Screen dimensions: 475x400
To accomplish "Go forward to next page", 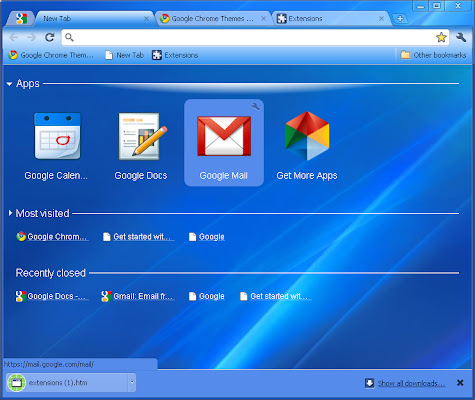I will coord(32,37).
